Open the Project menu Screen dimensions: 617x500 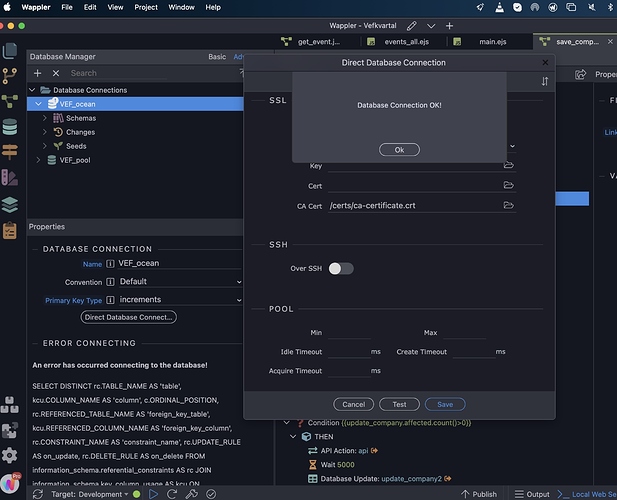click(146, 7)
